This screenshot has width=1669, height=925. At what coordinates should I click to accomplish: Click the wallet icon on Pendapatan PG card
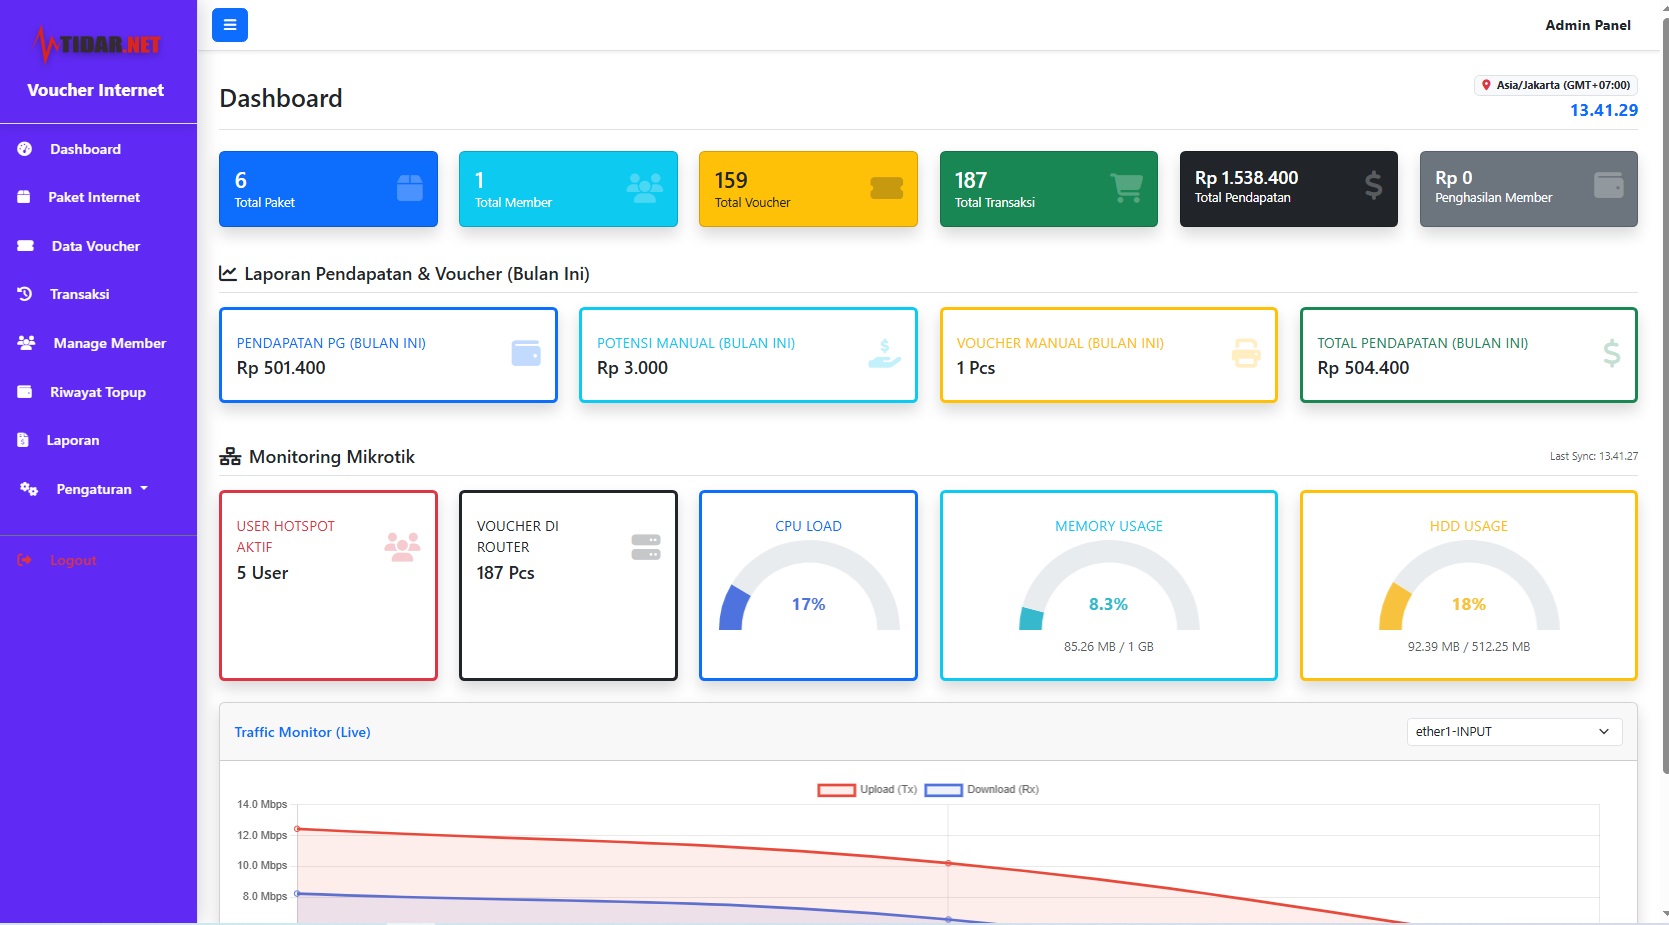(526, 353)
